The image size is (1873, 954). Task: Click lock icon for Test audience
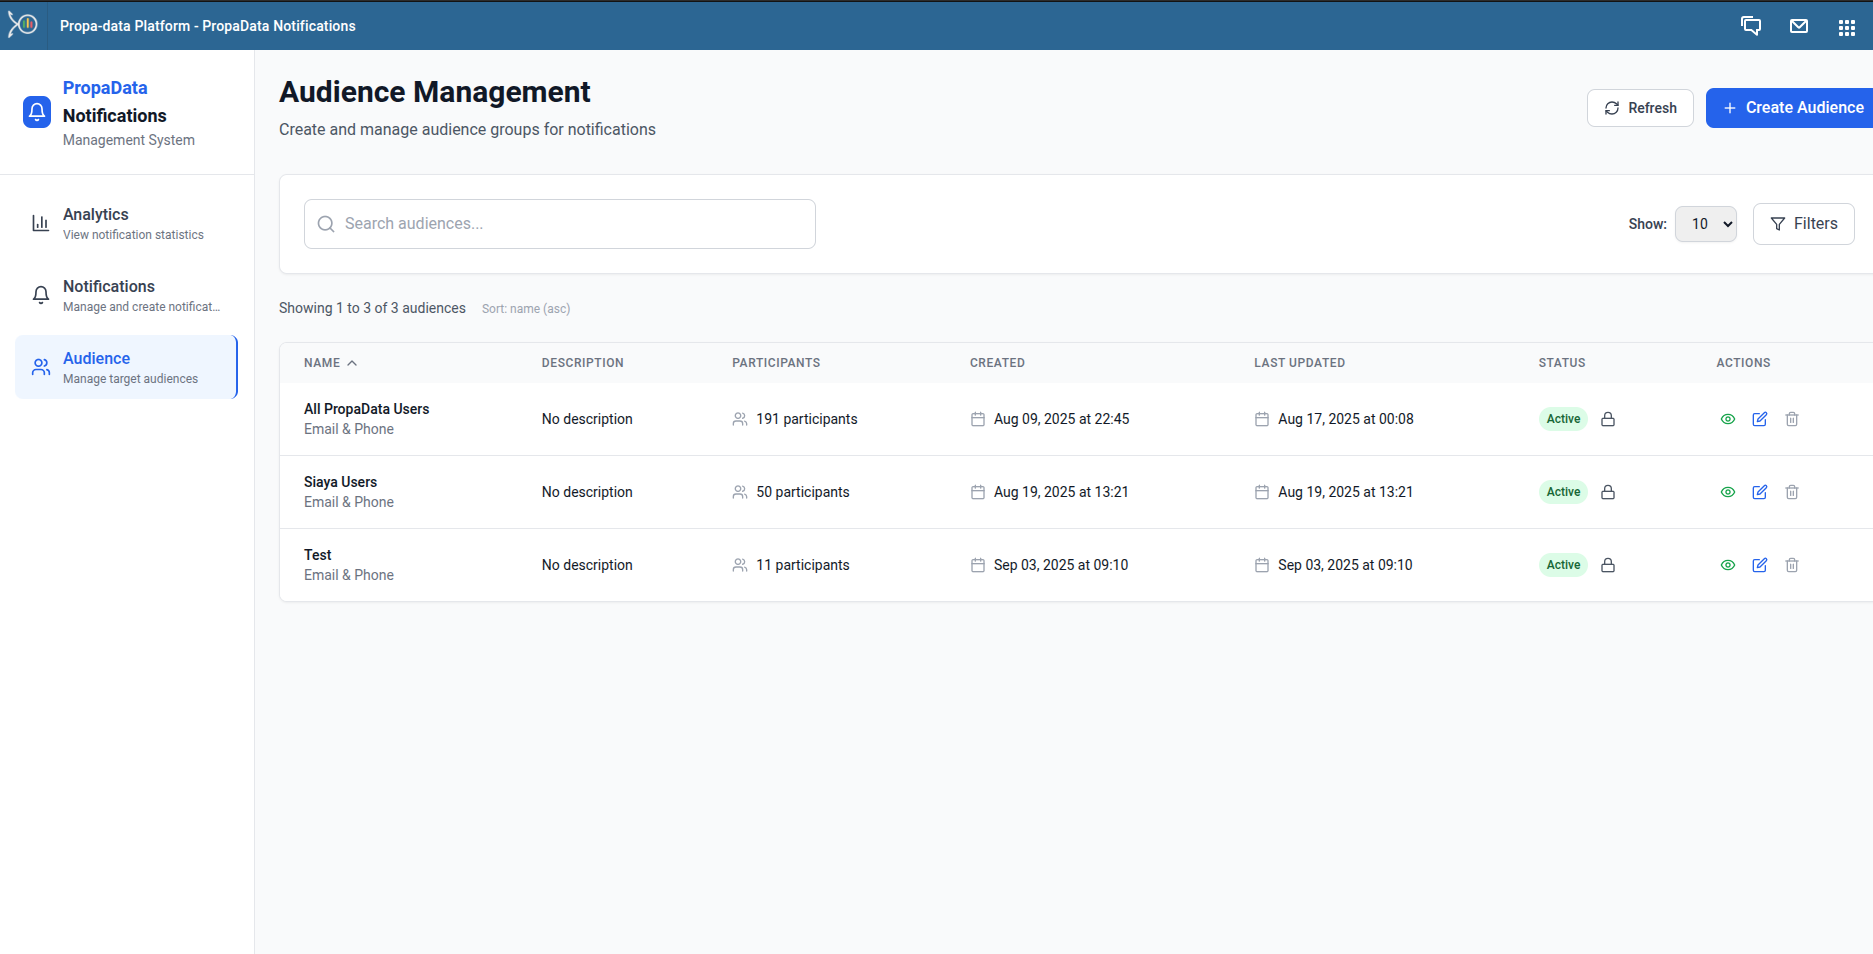click(x=1607, y=565)
